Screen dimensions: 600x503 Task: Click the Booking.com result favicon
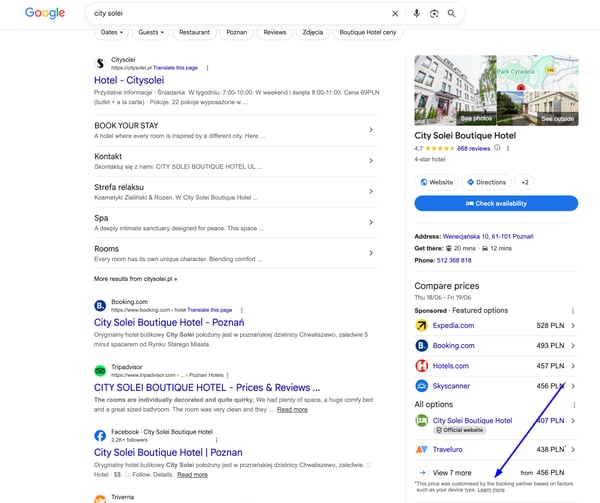(100, 306)
